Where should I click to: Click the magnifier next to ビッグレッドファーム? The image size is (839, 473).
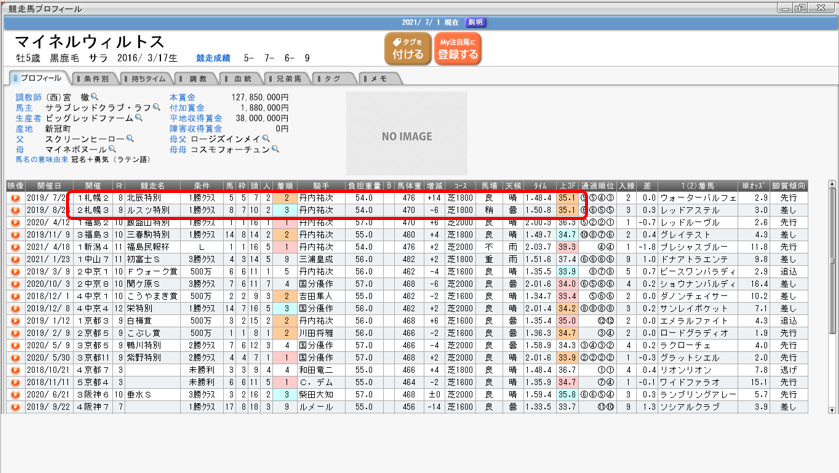point(139,118)
